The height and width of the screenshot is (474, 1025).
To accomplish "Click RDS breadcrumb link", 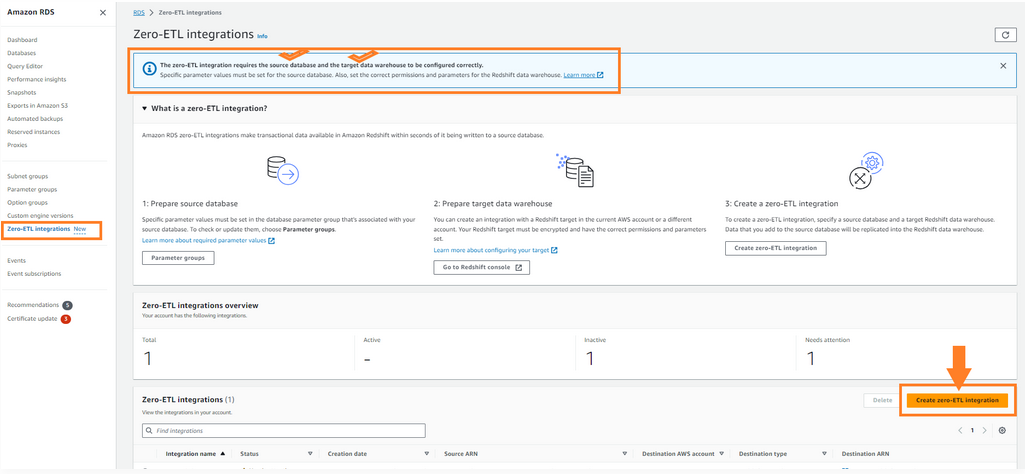I will pos(139,12).
